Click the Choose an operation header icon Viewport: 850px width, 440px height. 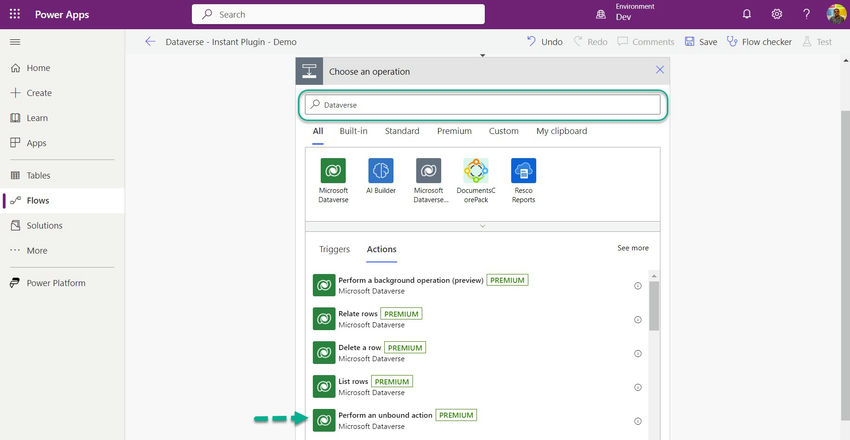tap(309, 71)
